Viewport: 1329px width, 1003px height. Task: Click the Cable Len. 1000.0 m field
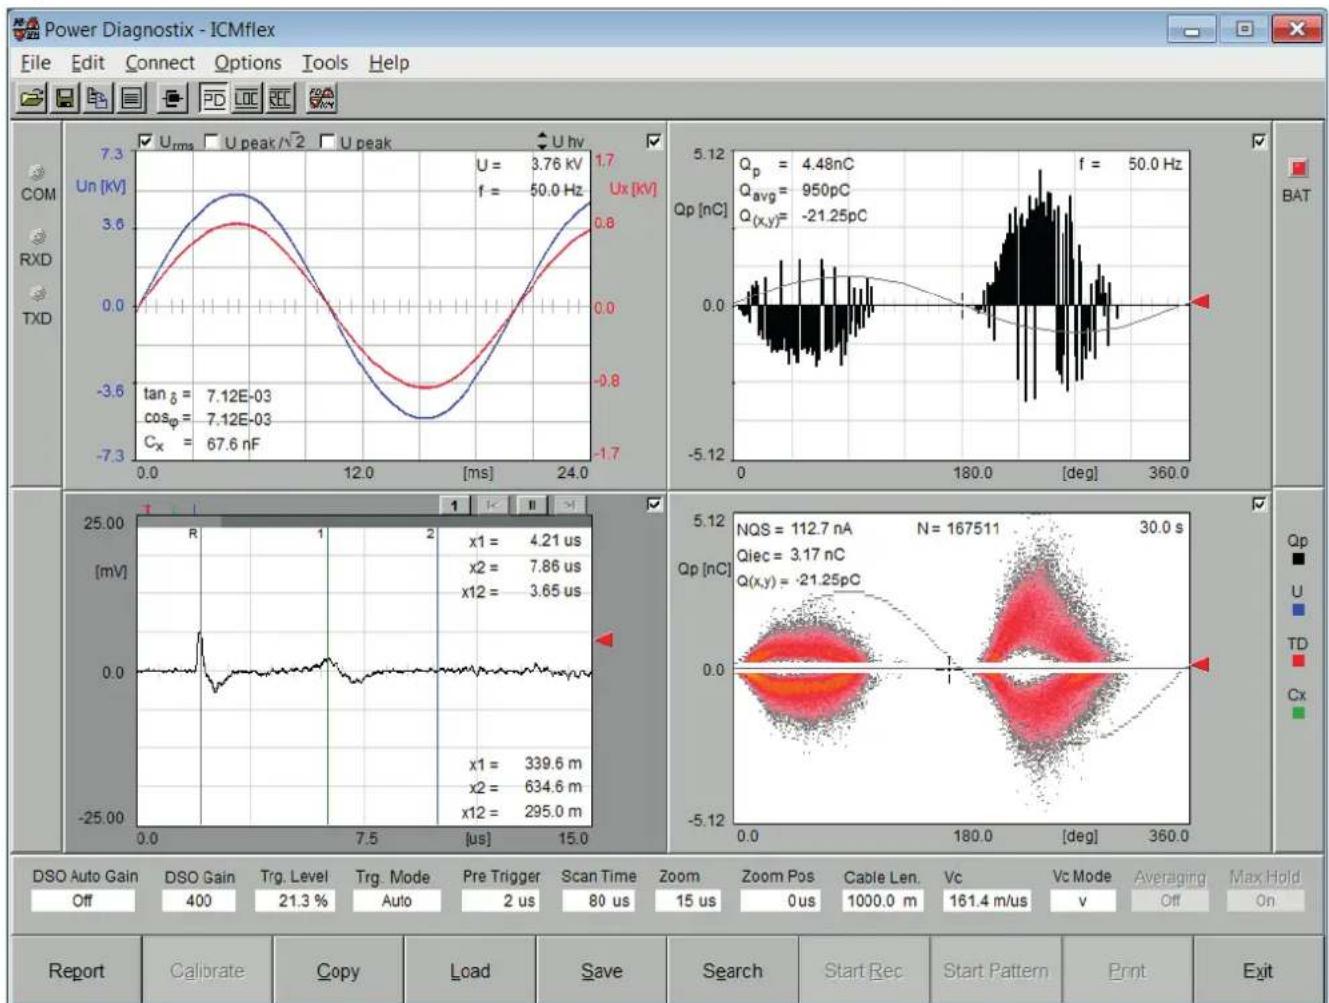pos(882,900)
